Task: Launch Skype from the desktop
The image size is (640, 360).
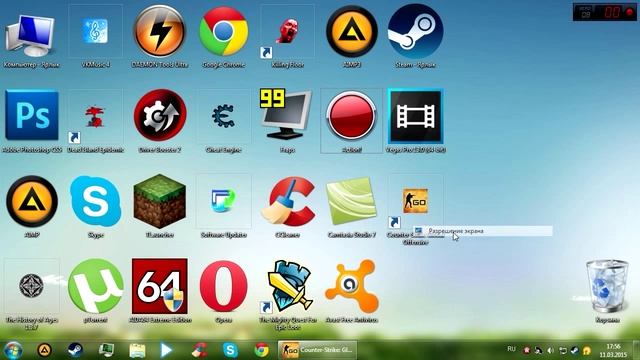Action: 96,207
